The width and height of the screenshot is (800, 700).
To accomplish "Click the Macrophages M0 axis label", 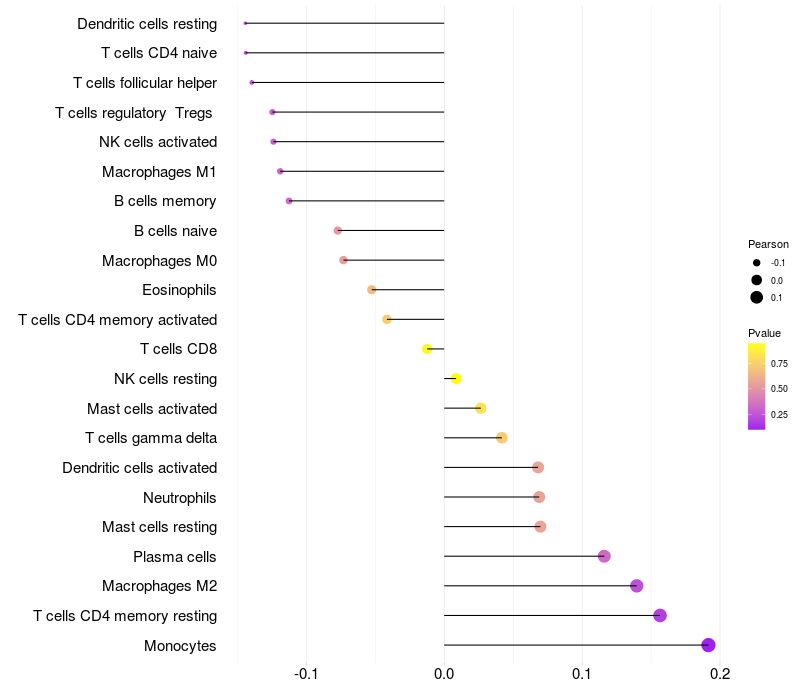I will point(159,261).
